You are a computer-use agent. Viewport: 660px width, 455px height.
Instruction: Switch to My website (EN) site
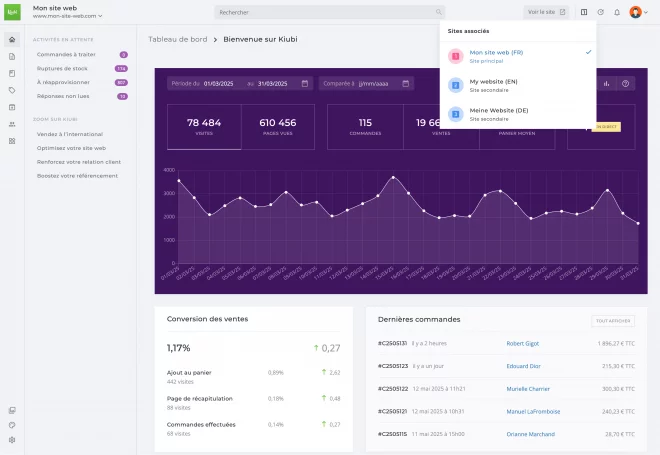pos(518,85)
